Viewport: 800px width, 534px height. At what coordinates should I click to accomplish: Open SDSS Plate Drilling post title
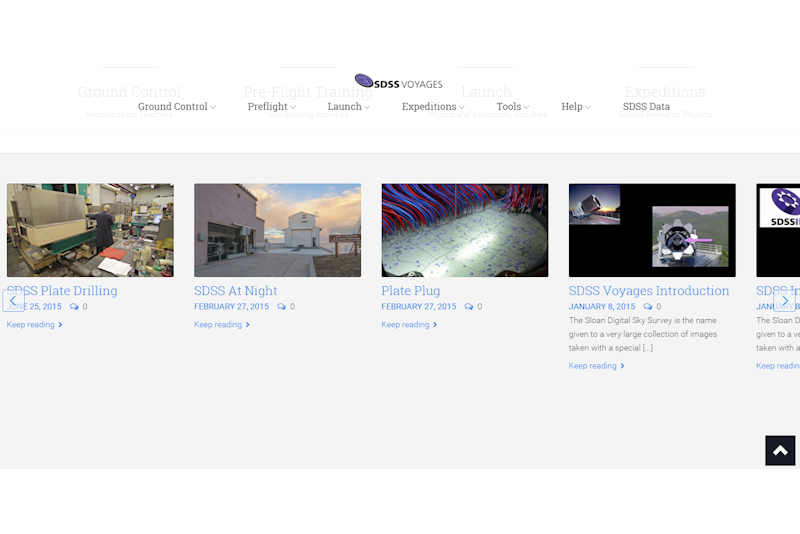coord(62,291)
